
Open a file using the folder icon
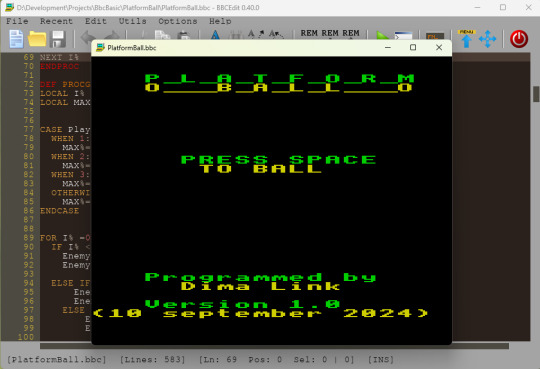click(37, 39)
